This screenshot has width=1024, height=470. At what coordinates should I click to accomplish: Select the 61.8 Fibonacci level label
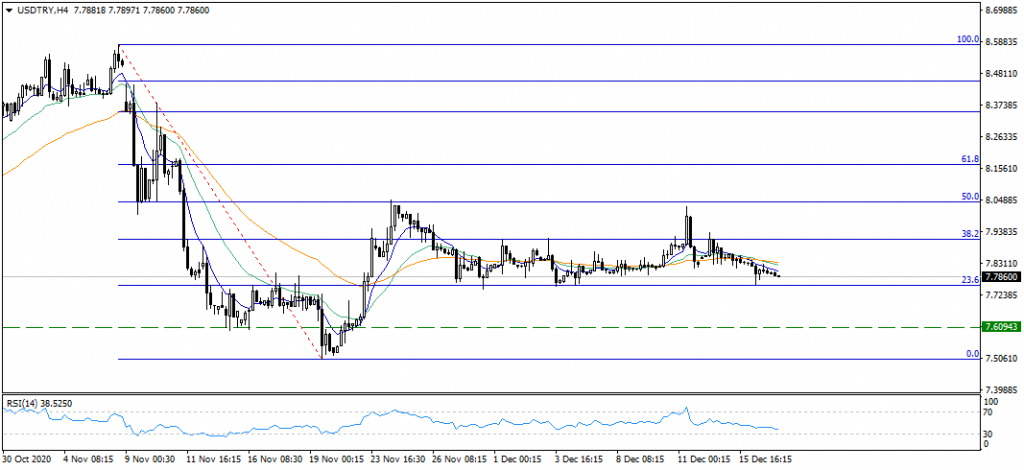click(968, 159)
